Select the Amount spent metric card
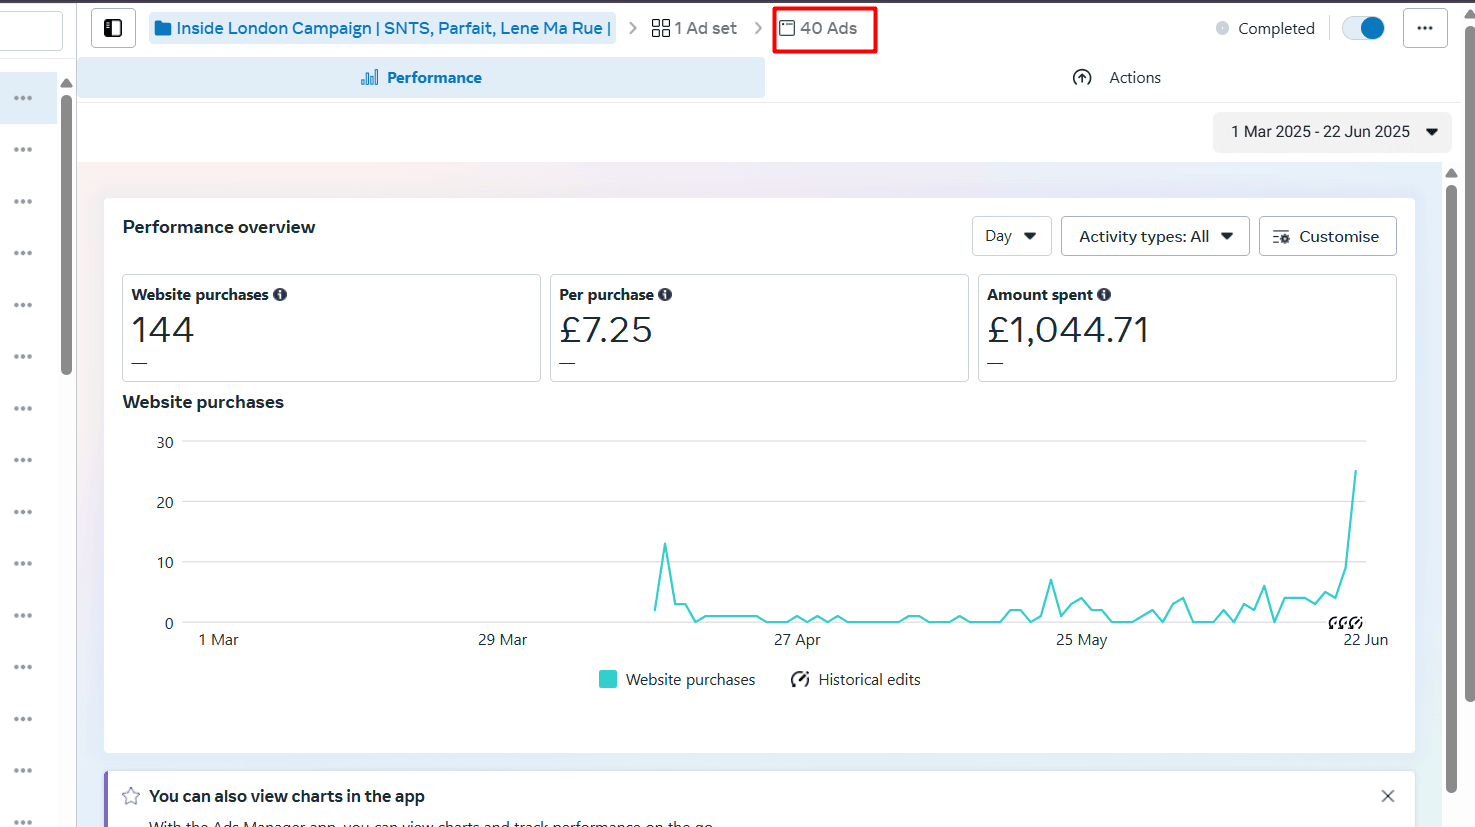 1187,328
